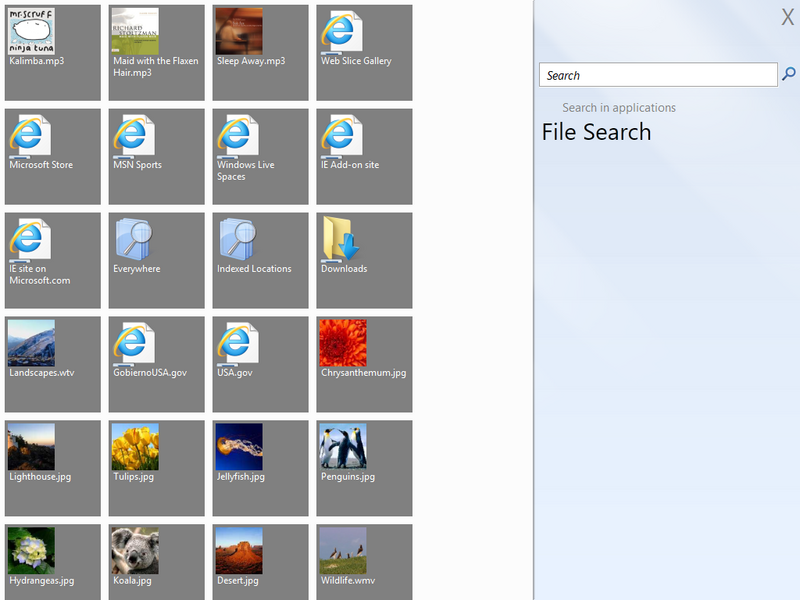The image size is (800, 600).
Task: Open the Indexed Locations search tile
Action: 260,260
